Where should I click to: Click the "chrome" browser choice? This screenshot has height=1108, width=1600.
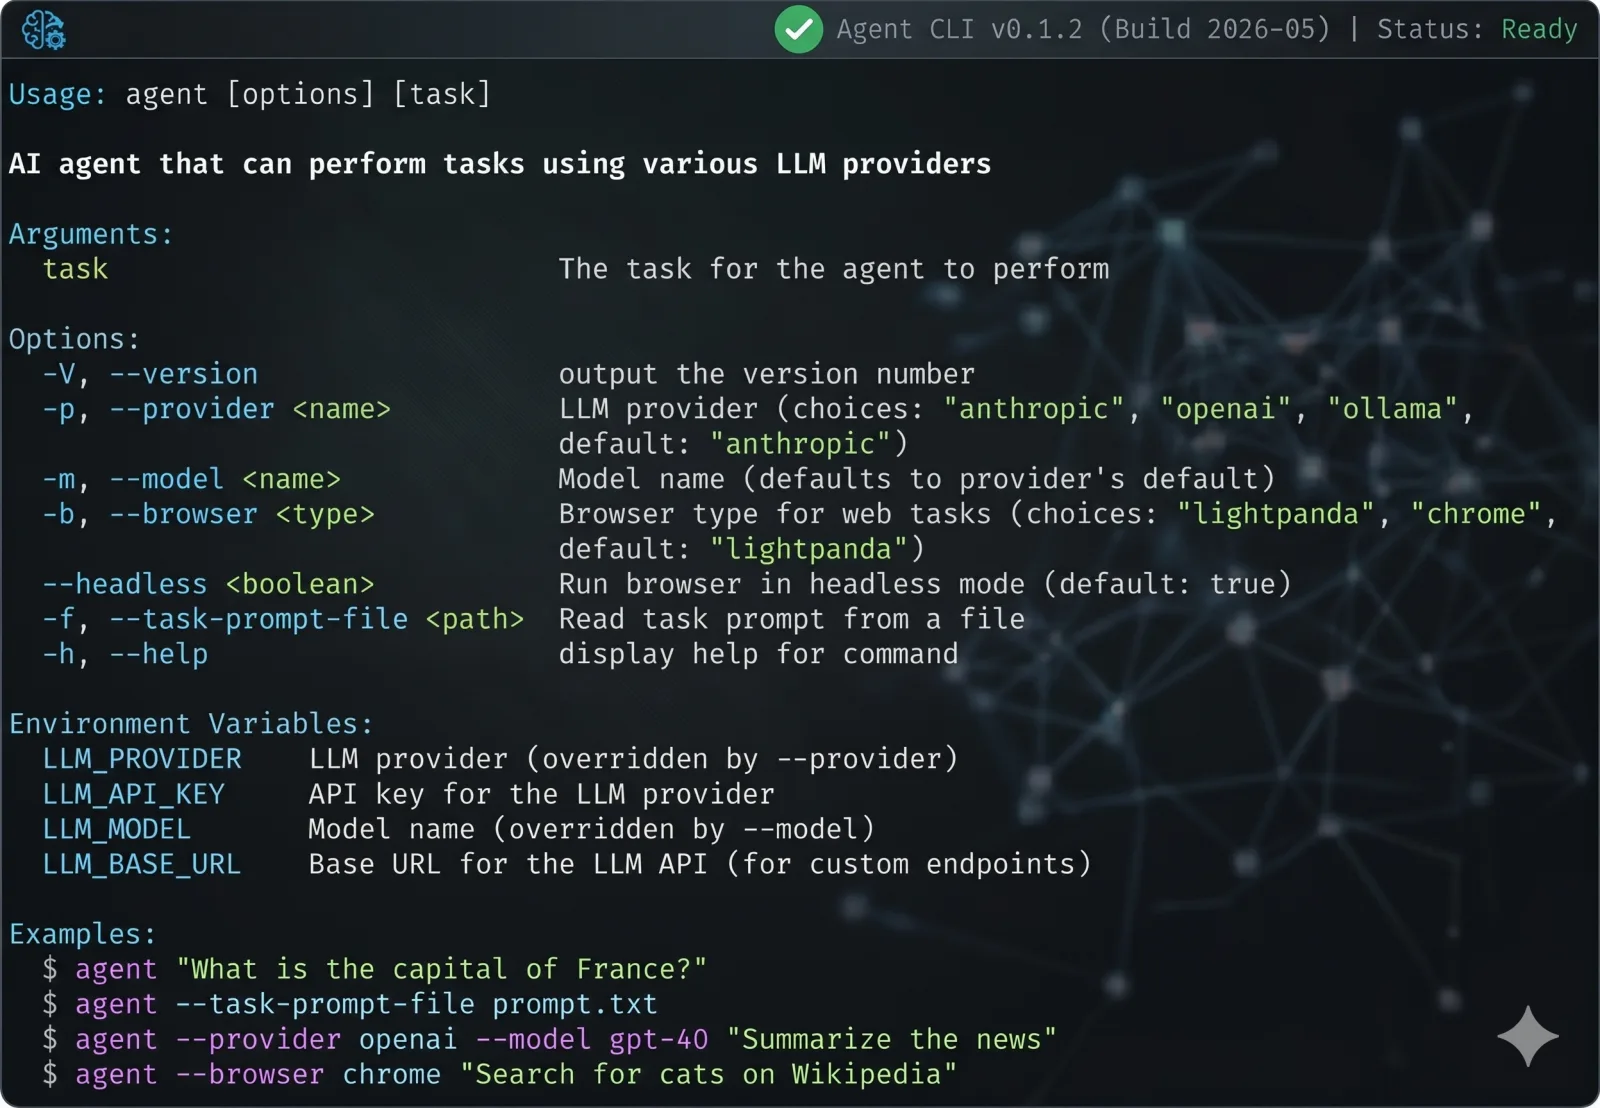click(x=1476, y=514)
